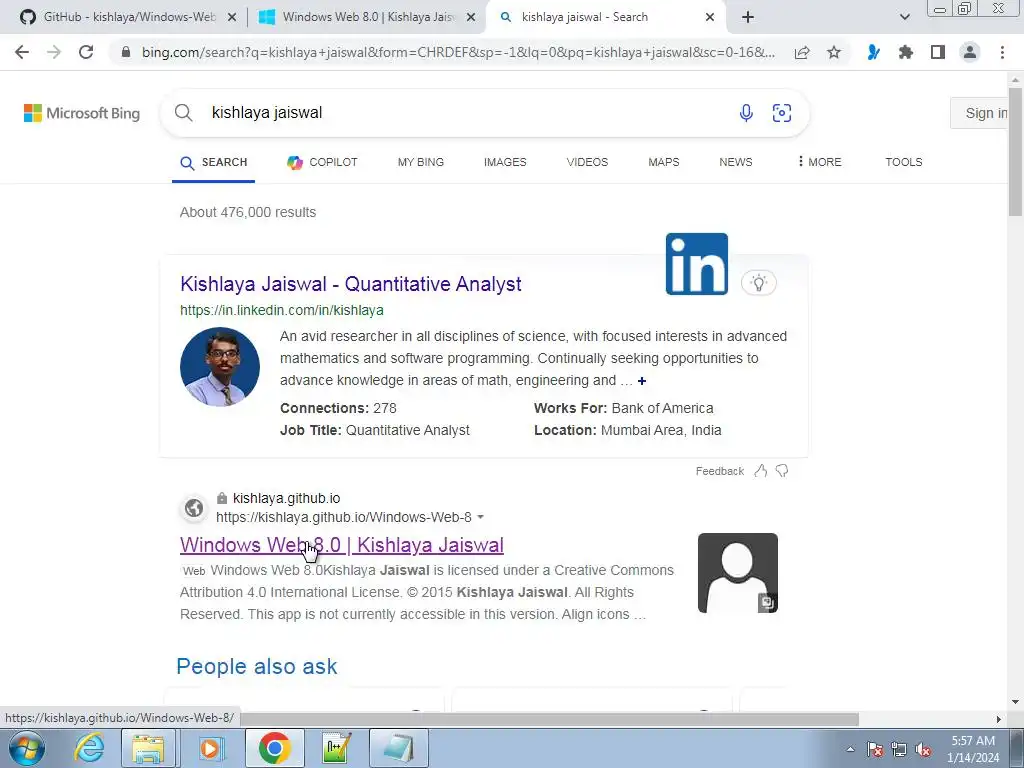Click the lightbulb insights icon
This screenshot has height=768, width=1024.
tap(758, 283)
